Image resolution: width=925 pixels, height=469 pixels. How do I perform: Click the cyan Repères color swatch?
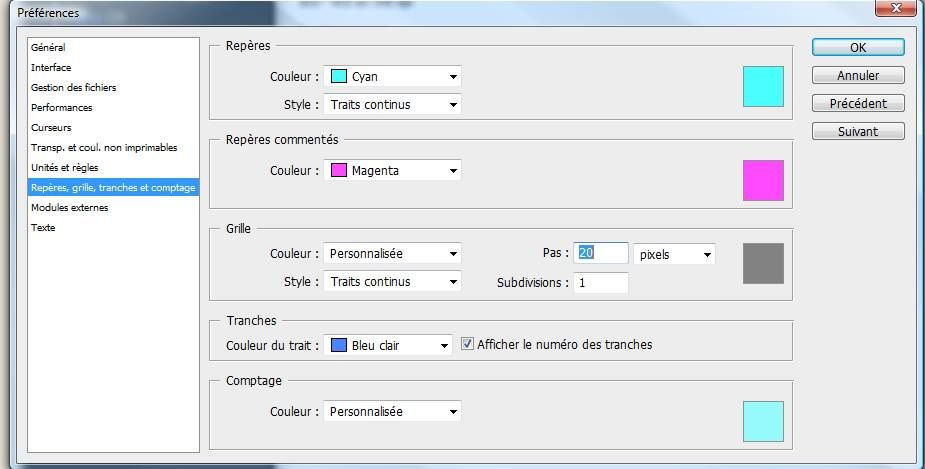[x=763, y=86]
